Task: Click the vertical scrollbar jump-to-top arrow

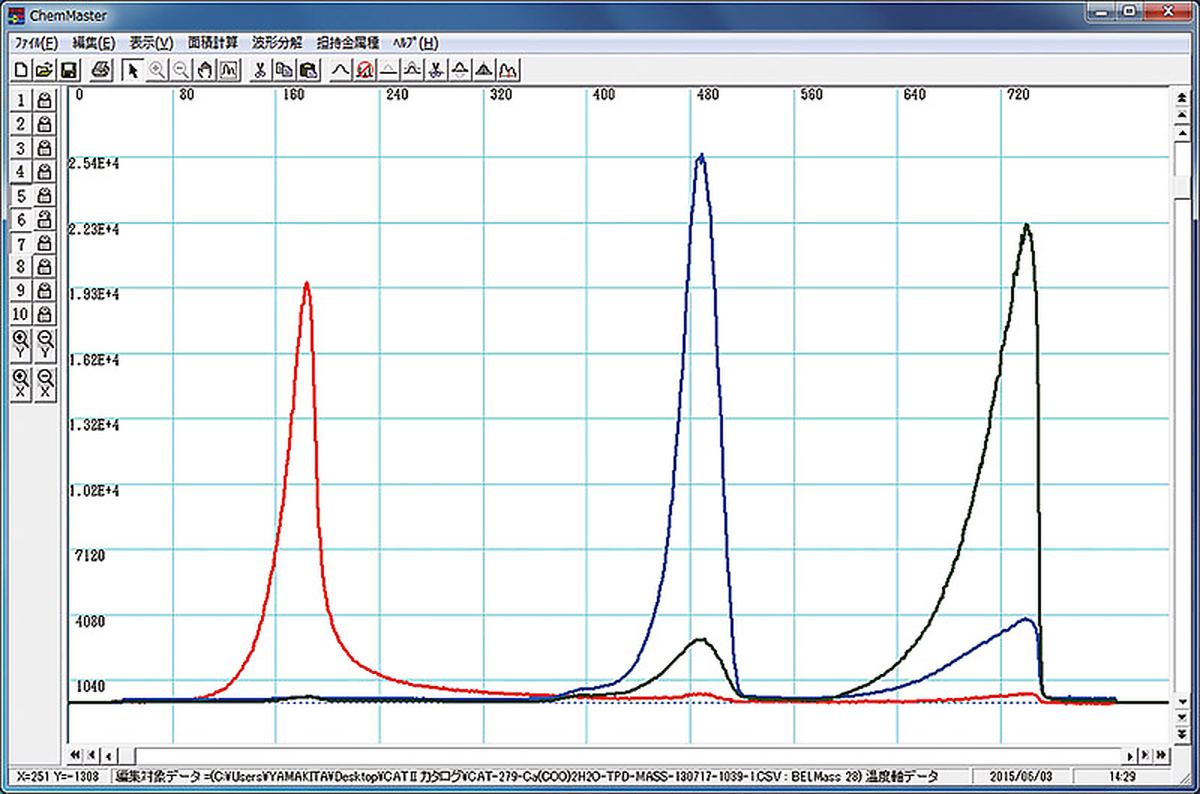Action: (x=1184, y=95)
